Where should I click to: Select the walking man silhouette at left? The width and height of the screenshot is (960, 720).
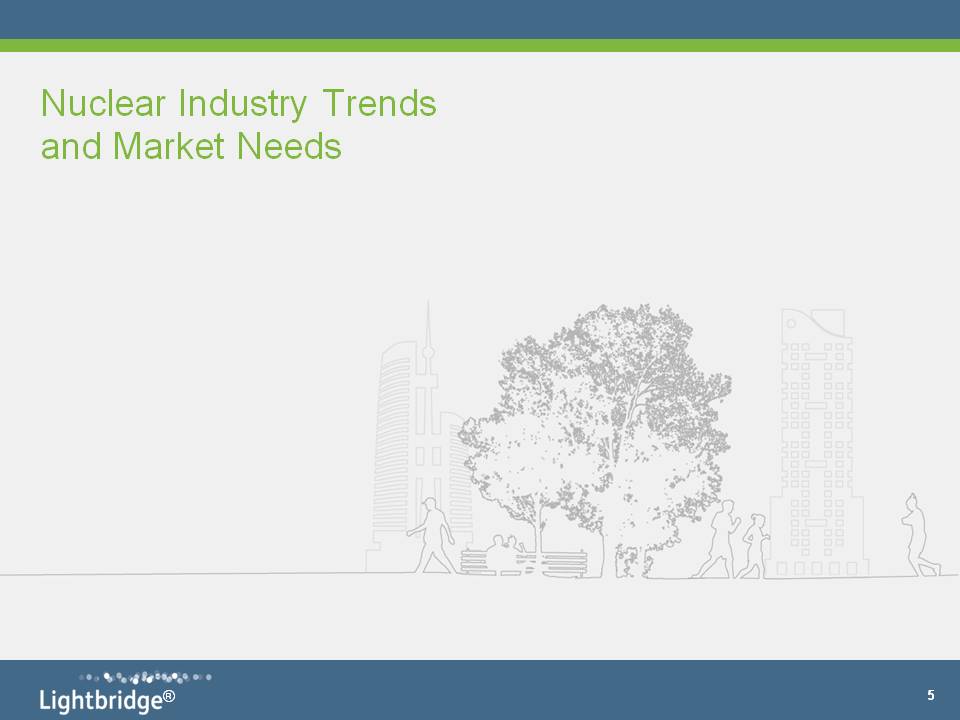[x=434, y=535]
